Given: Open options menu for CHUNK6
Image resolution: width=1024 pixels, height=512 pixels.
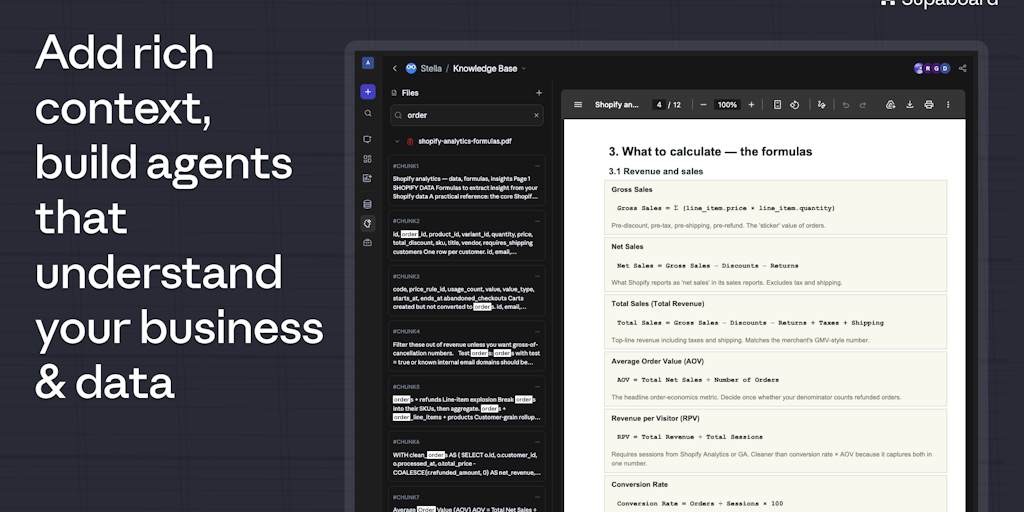Looking at the screenshot, I should [x=537, y=441].
